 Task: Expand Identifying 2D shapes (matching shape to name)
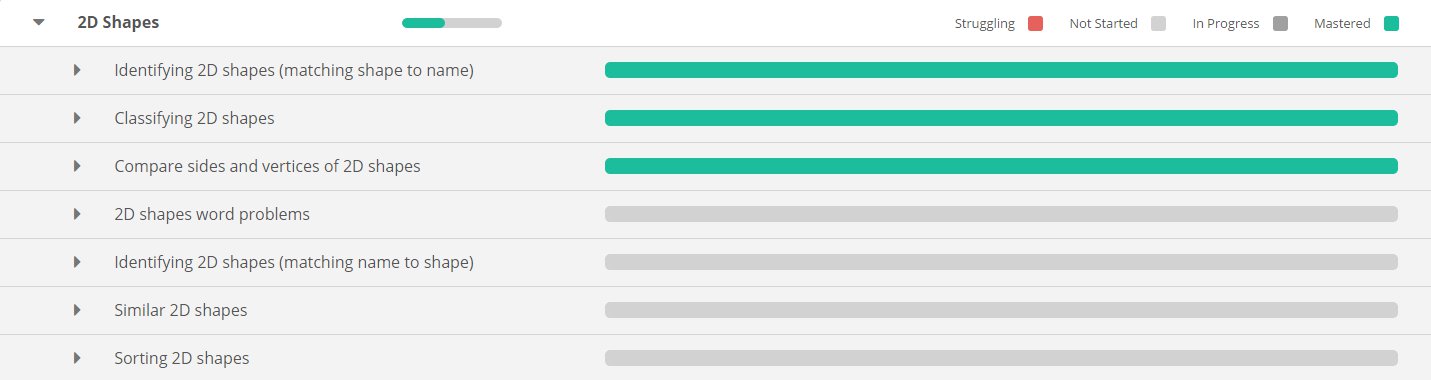tap(77, 70)
